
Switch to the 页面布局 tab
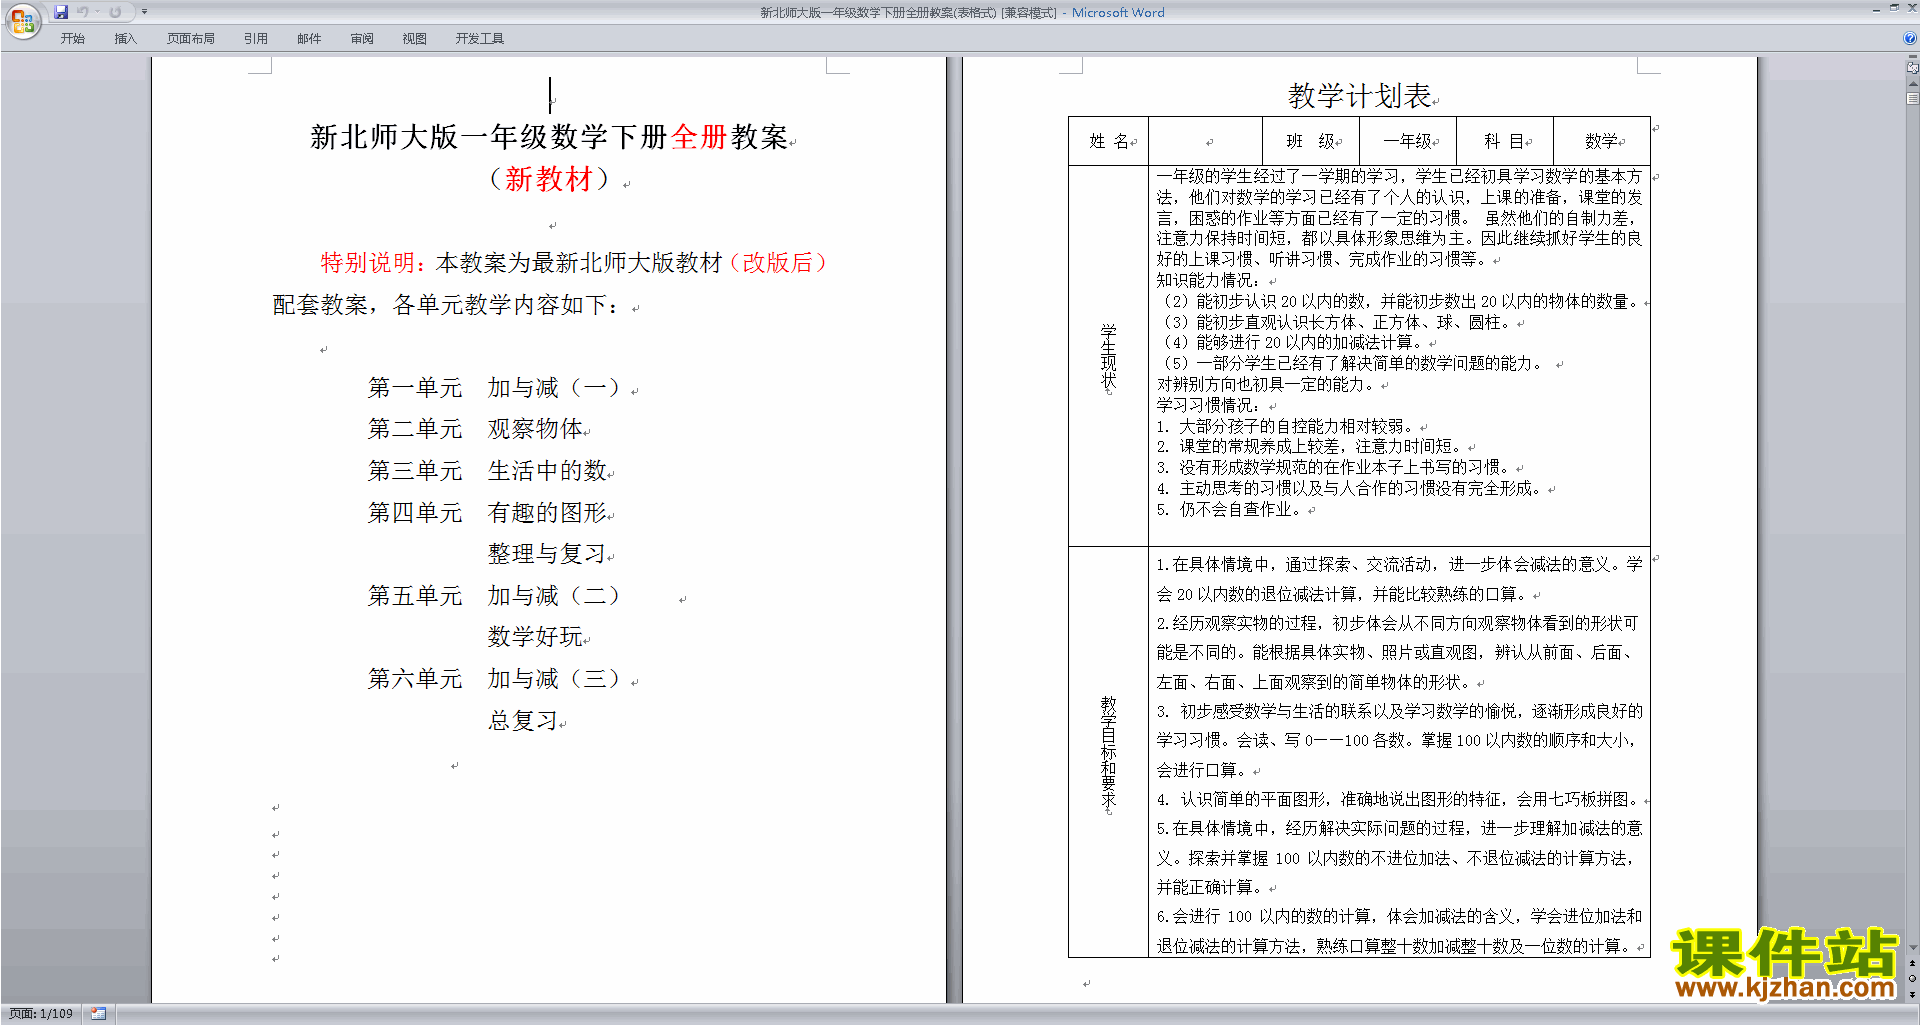coord(191,39)
